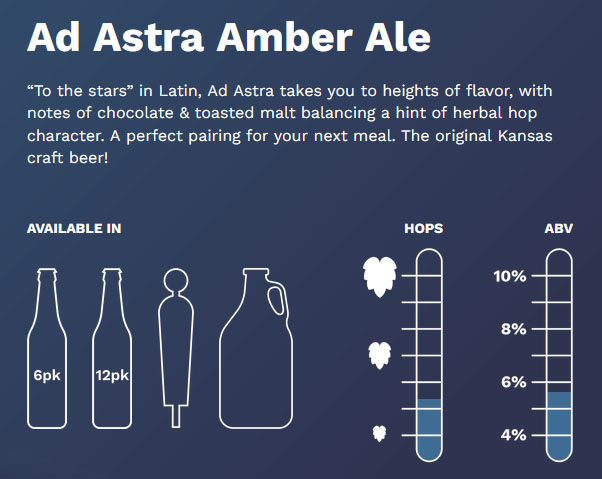Click the beer description paragraph
This screenshot has height=479, width=602.
290,124
